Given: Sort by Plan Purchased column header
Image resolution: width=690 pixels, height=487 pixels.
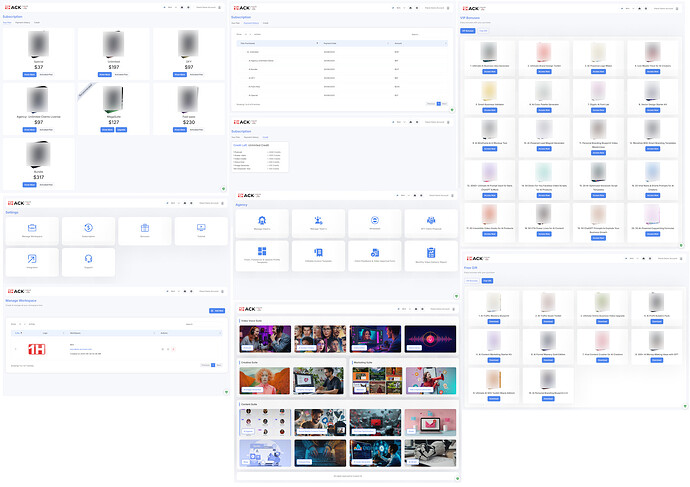Looking at the screenshot, I should 279,43.
